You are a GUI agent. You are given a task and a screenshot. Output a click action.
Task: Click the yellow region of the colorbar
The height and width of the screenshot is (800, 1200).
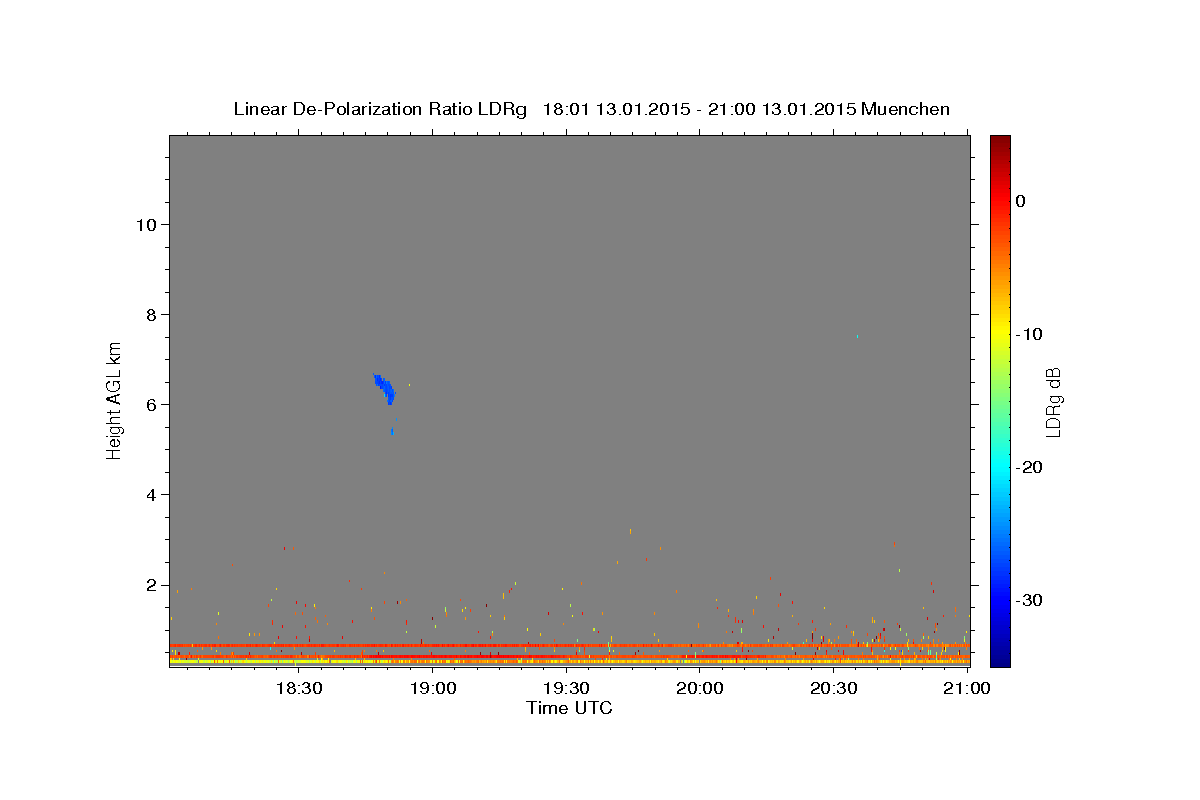tap(999, 330)
